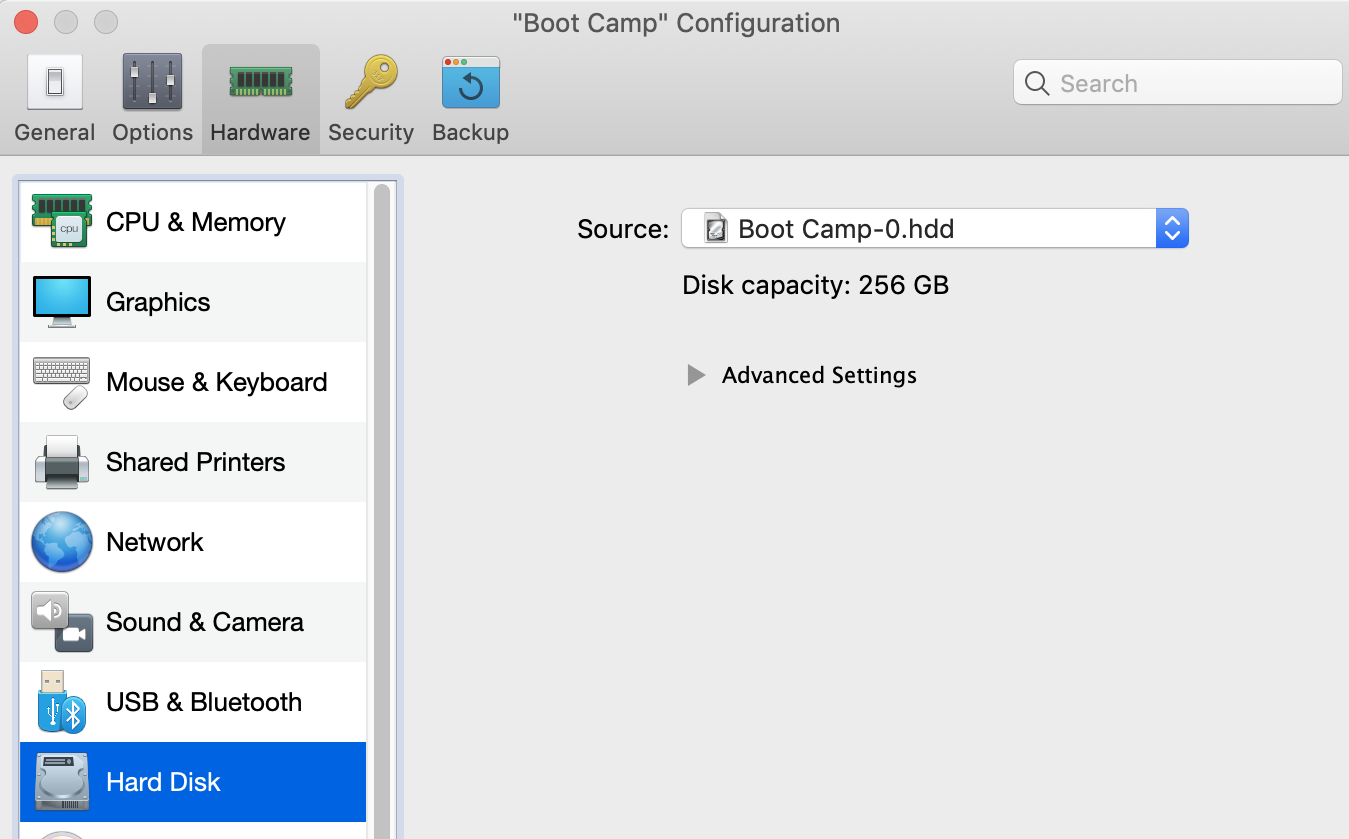Select the Graphics monitor icon
The width and height of the screenshot is (1349, 839).
(62, 302)
